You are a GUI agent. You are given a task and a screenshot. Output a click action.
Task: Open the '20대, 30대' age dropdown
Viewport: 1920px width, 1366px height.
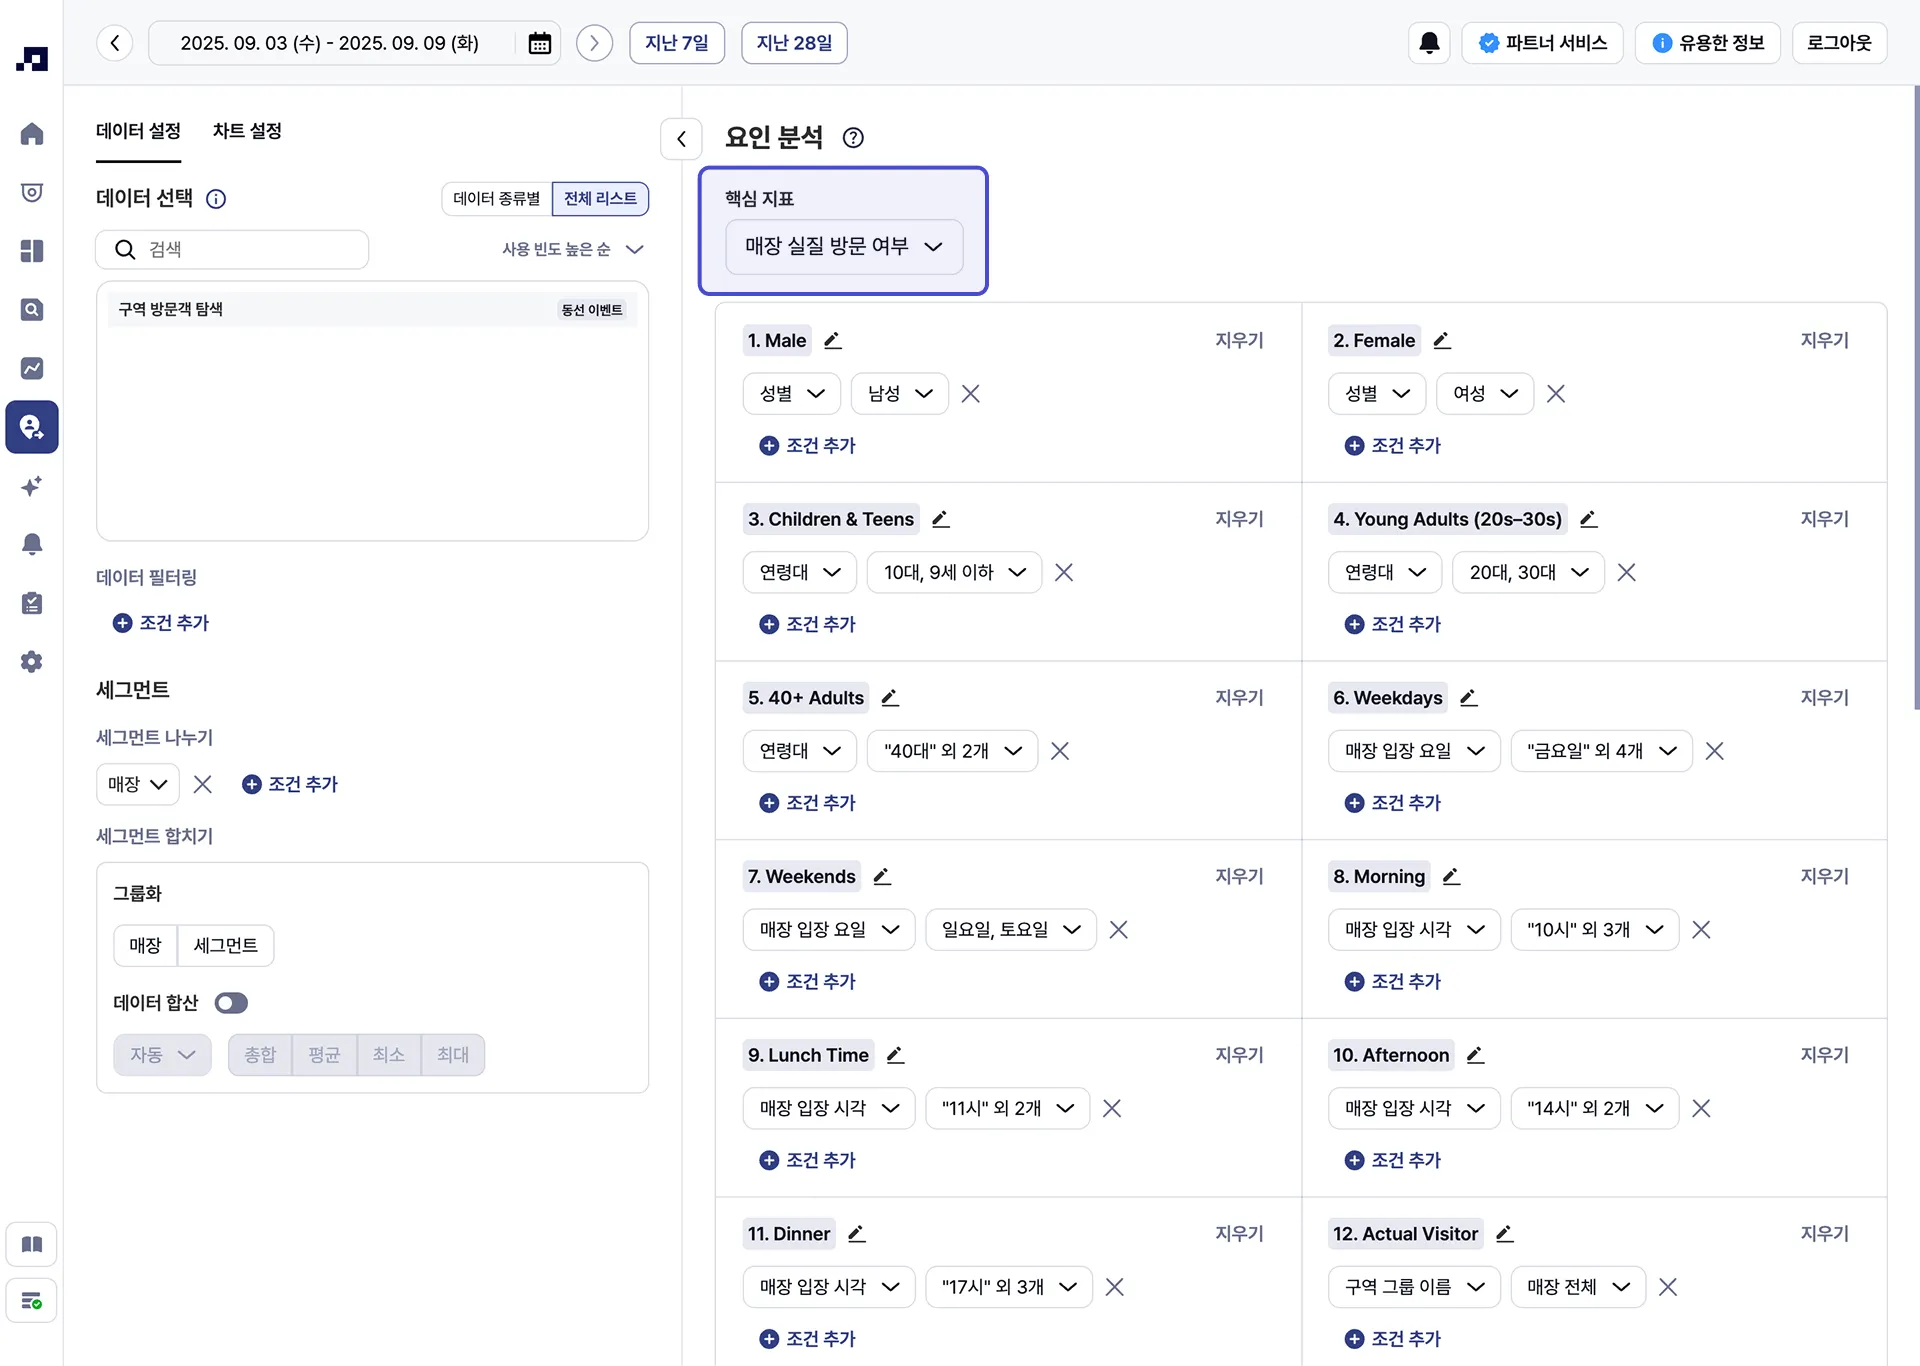tap(1529, 573)
